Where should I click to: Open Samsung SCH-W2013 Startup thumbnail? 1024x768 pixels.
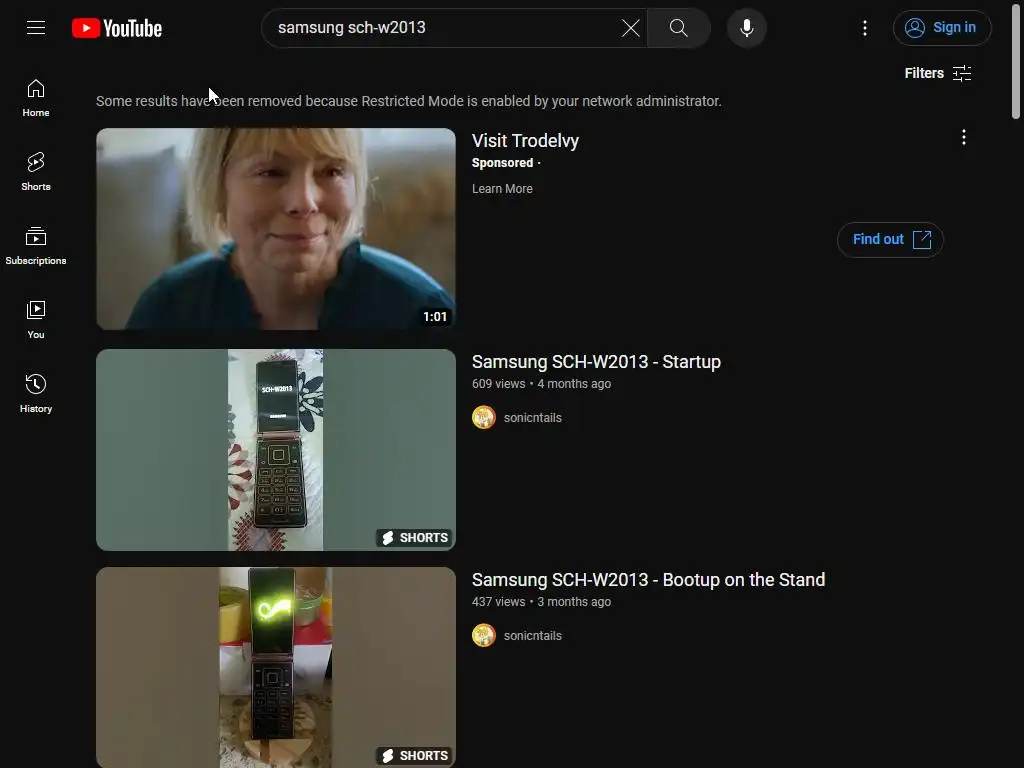coord(276,450)
